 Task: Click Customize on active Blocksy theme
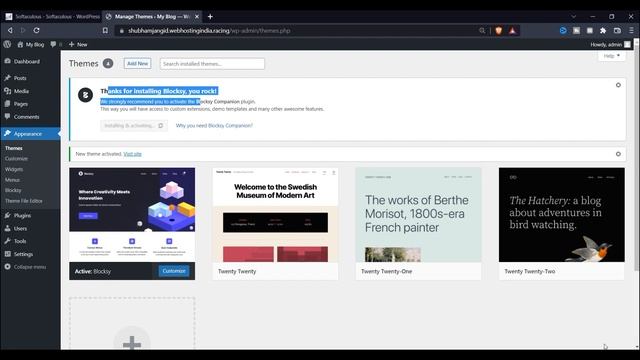174,271
